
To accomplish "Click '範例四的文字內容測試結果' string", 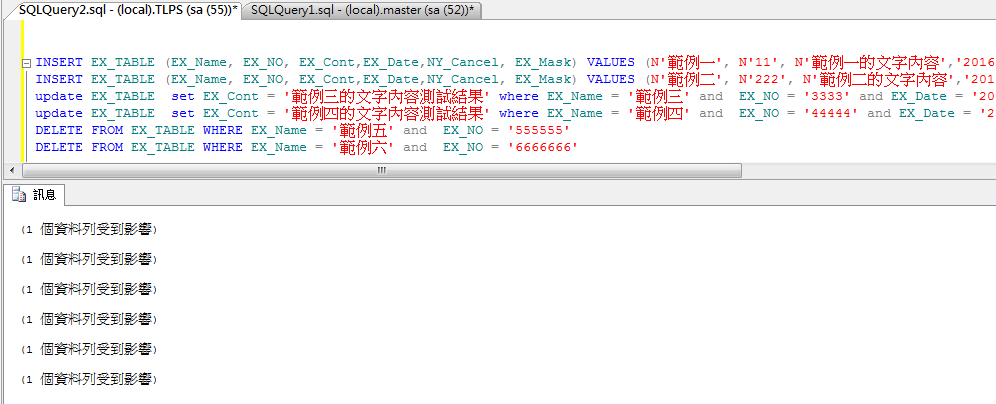I will 387,114.
